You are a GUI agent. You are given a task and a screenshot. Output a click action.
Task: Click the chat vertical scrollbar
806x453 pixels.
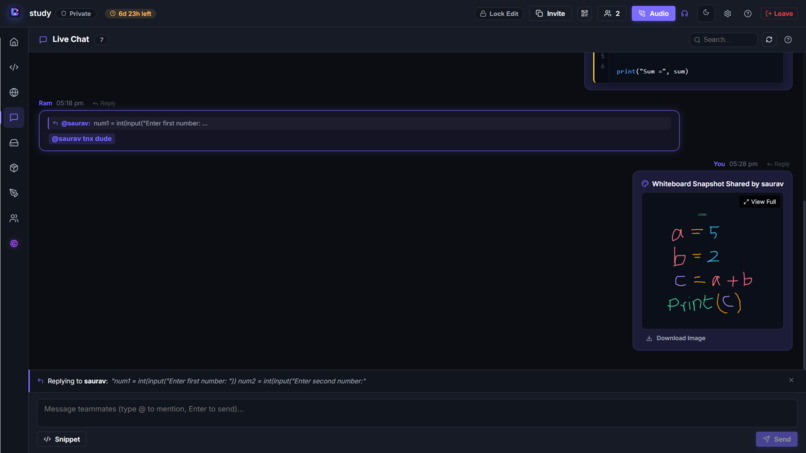pyautogui.click(x=803, y=283)
